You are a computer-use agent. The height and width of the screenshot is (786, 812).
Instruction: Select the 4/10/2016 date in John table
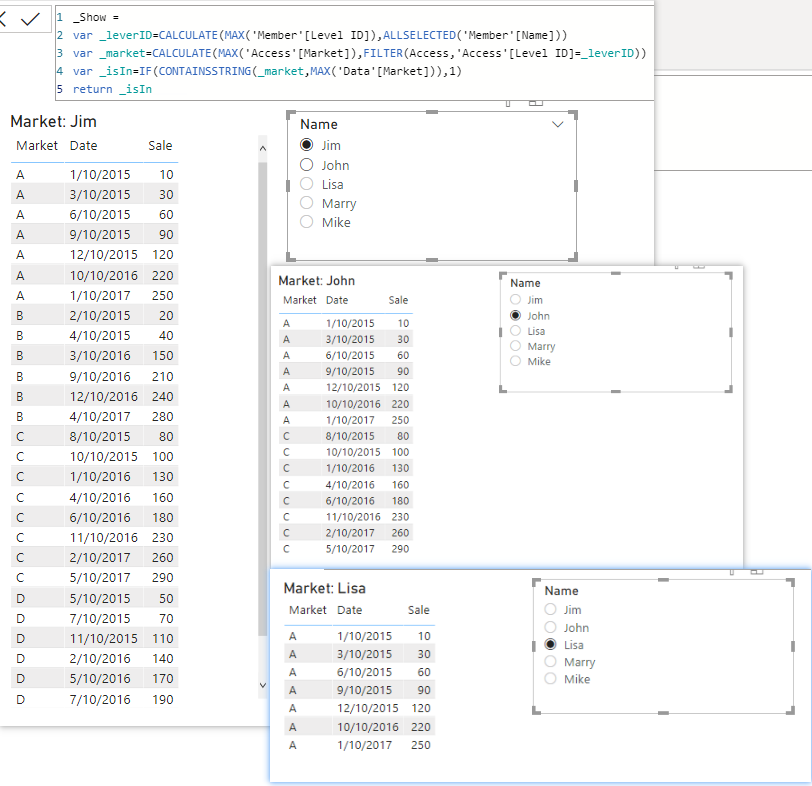click(350, 485)
